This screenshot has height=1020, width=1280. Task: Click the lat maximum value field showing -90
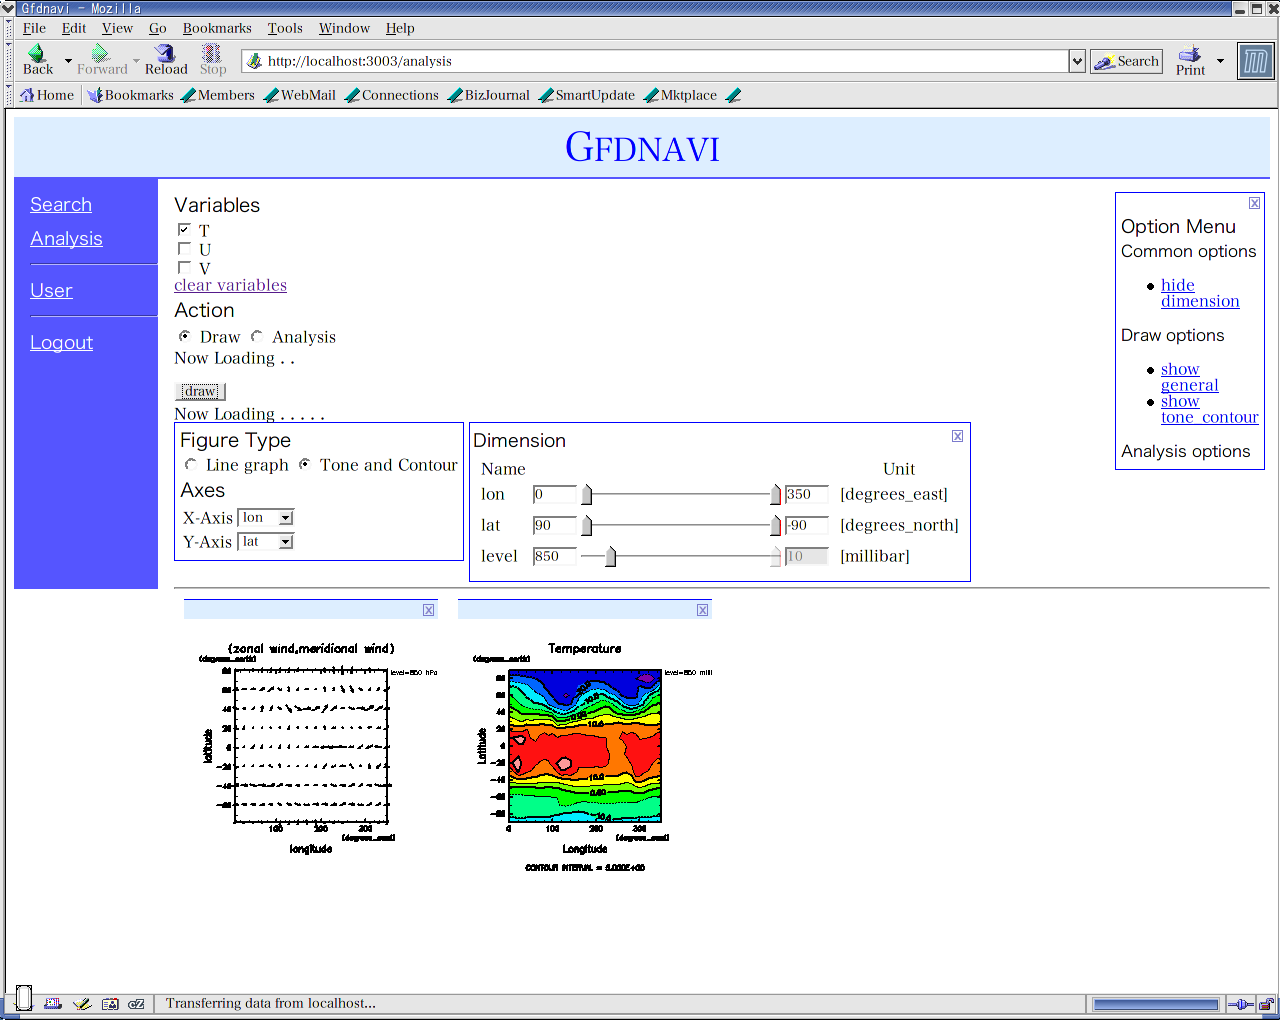(806, 525)
